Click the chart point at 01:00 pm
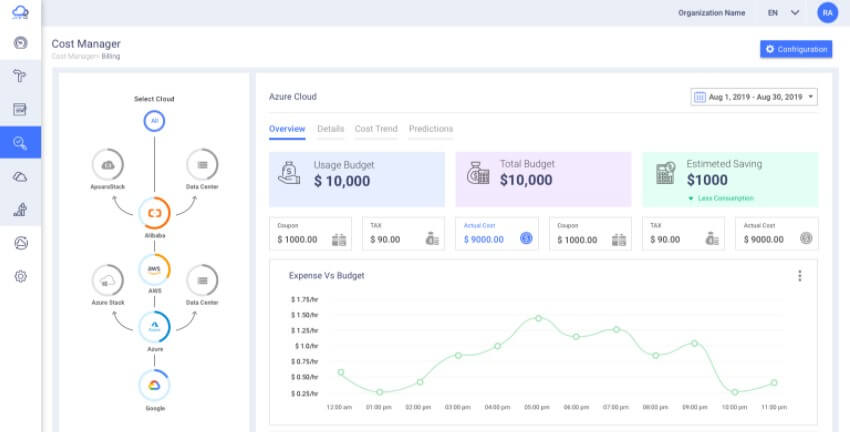This screenshot has width=850, height=432. [x=379, y=392]
